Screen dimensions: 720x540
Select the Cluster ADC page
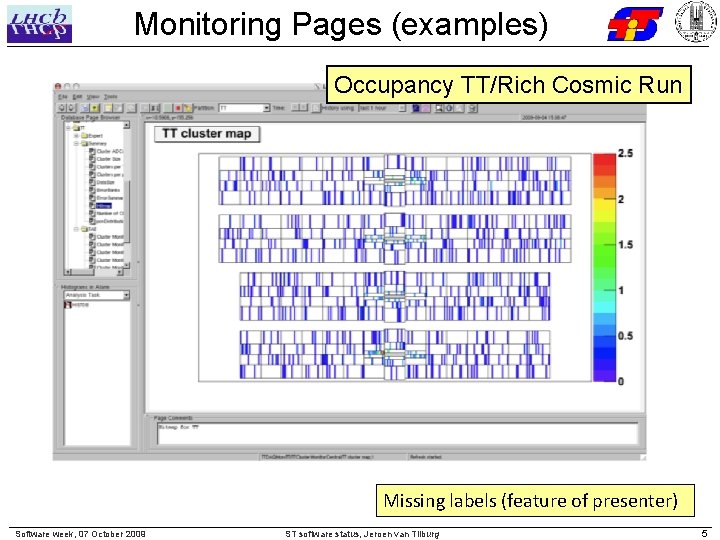click(x=106, y=151)
